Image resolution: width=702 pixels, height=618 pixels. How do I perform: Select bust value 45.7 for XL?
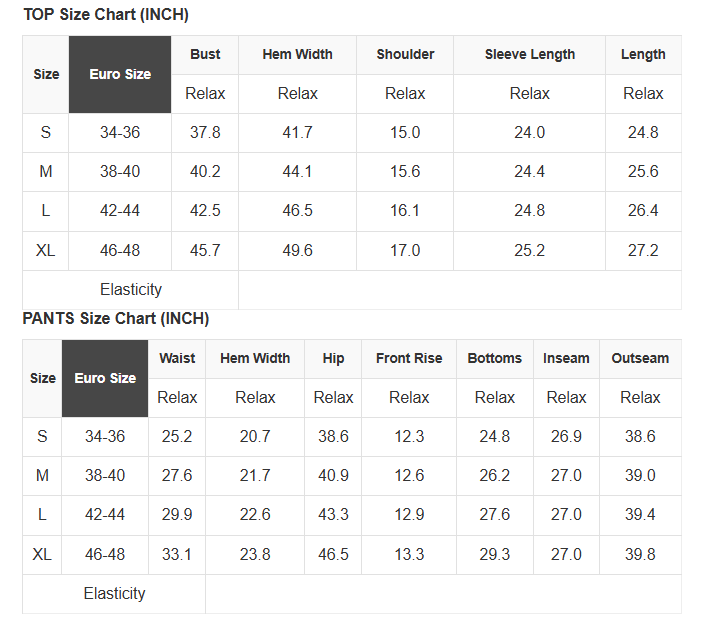(205, 250)
